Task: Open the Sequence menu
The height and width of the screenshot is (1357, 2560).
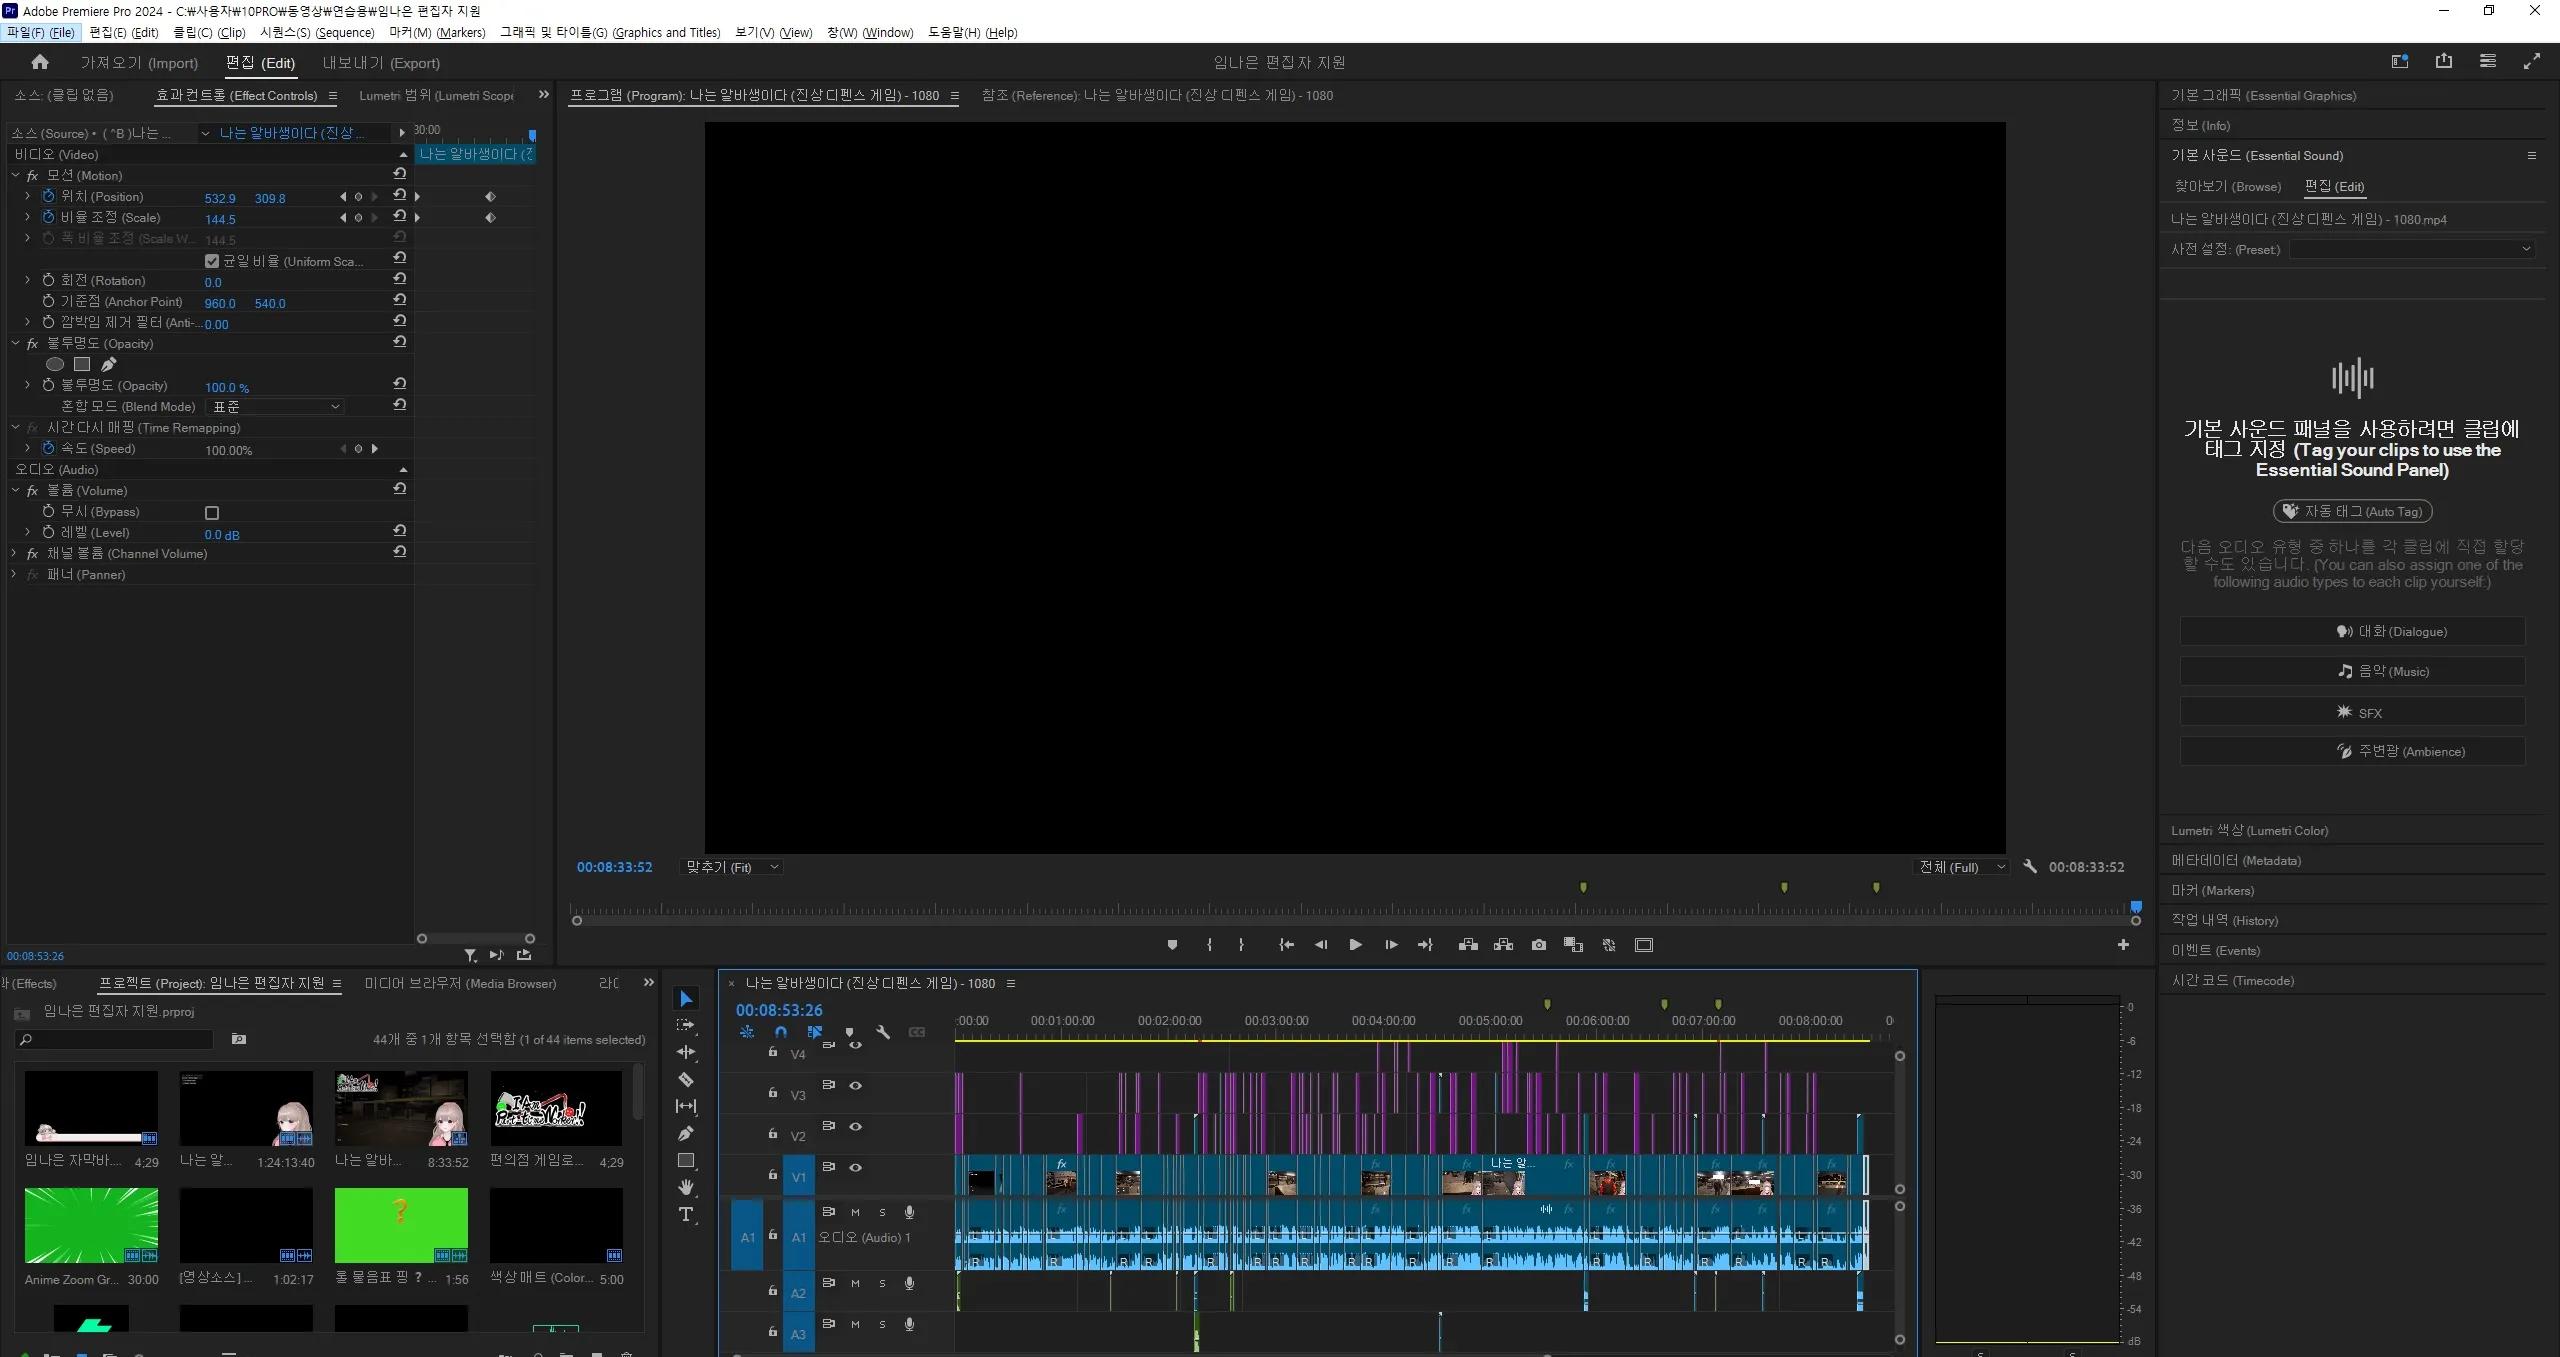Action: (x=317, y=32)
